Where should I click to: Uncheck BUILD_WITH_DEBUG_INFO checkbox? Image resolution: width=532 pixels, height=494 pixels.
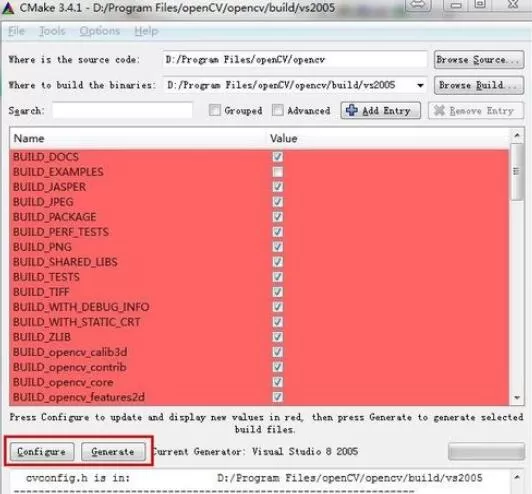click(x=278, y=307)
